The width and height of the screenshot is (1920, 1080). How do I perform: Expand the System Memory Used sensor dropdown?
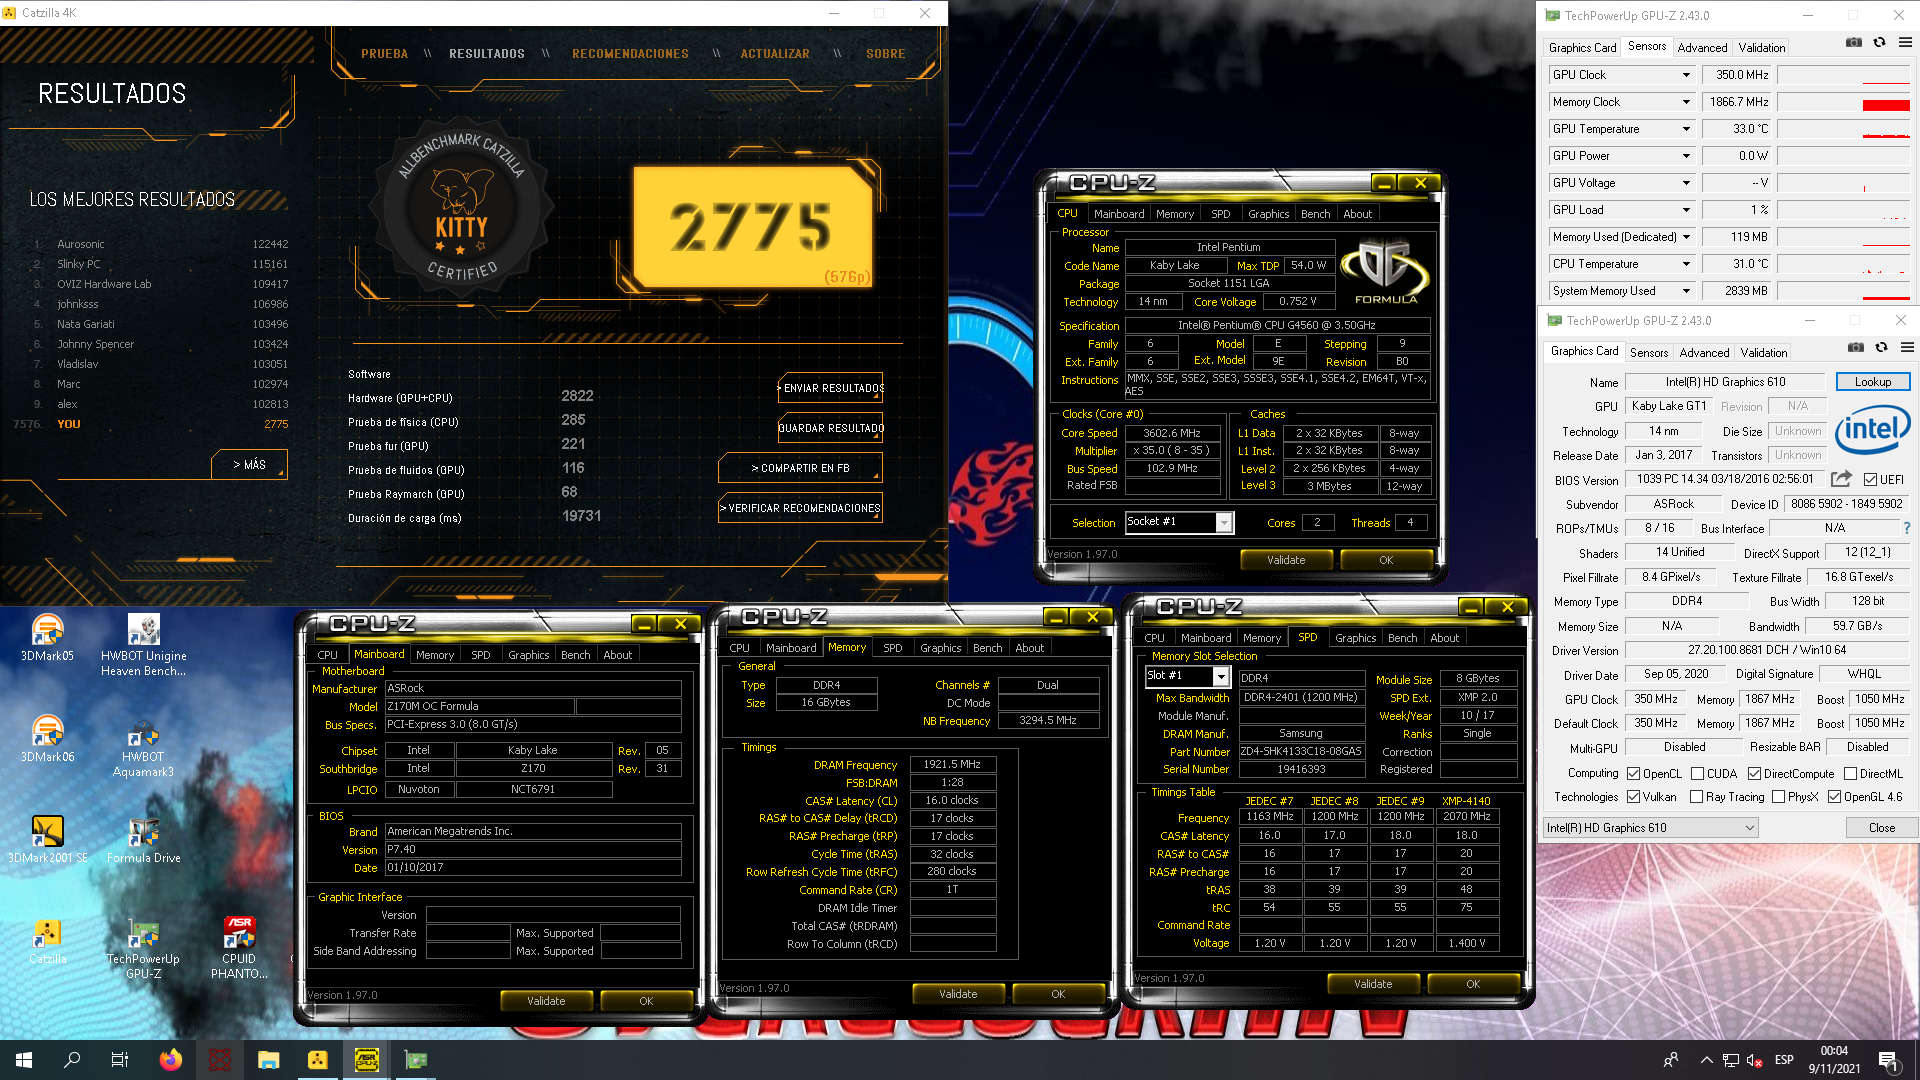(1686, 291)
